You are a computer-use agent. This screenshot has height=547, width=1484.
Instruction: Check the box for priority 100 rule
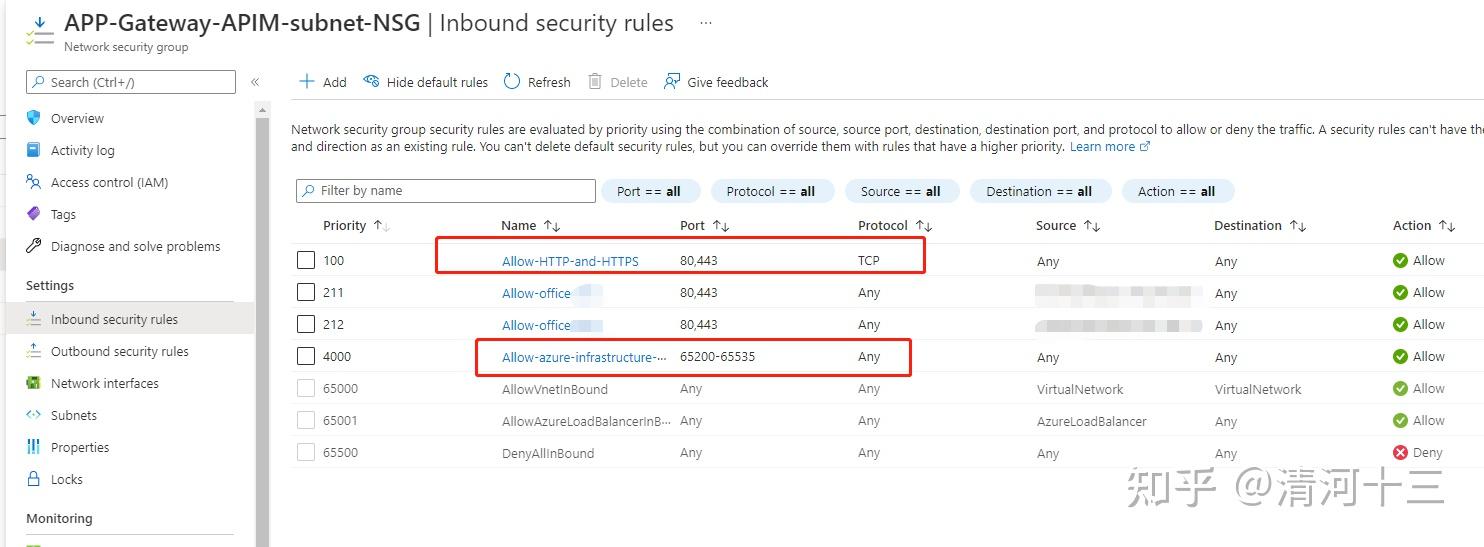tap(306, 261)
